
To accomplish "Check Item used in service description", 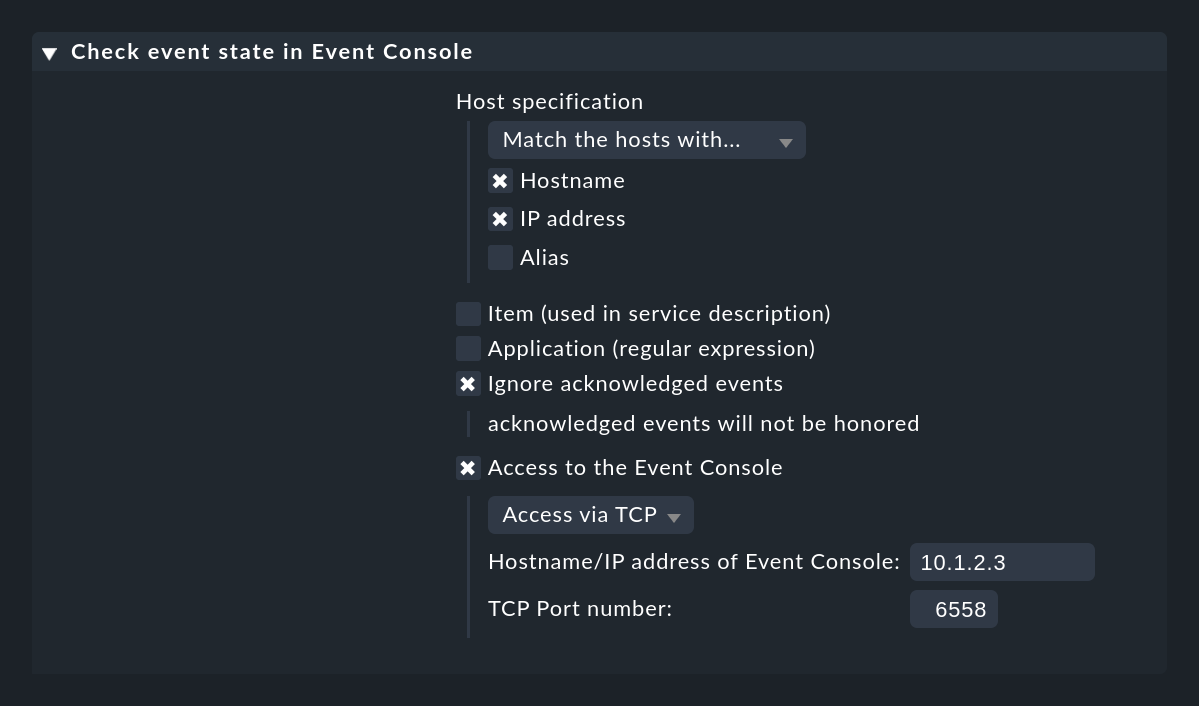I will point(468,313).
